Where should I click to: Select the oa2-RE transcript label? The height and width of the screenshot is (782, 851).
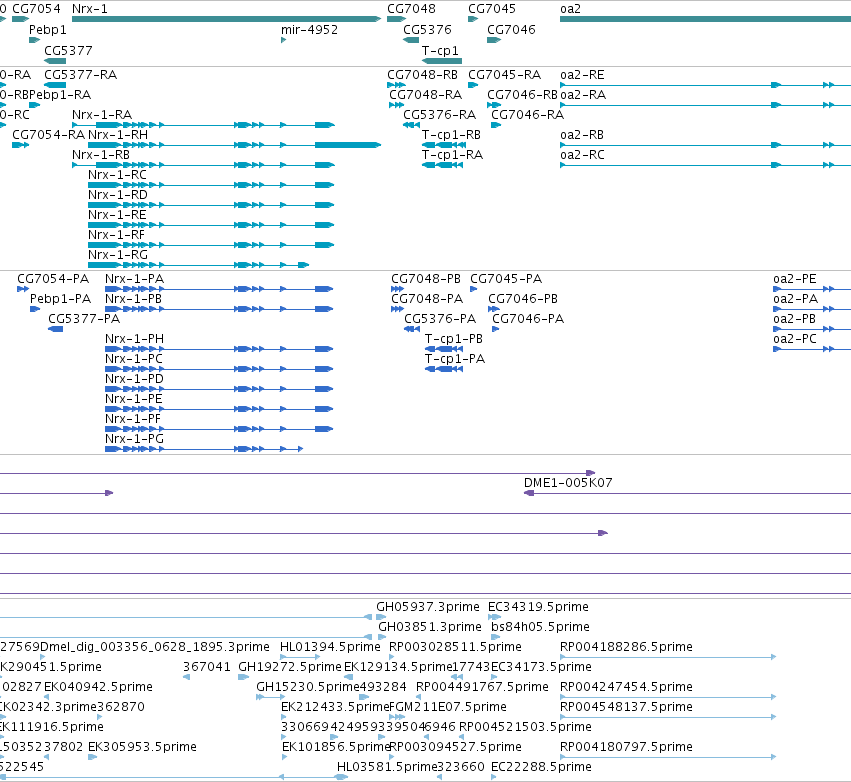click(582, 74)
